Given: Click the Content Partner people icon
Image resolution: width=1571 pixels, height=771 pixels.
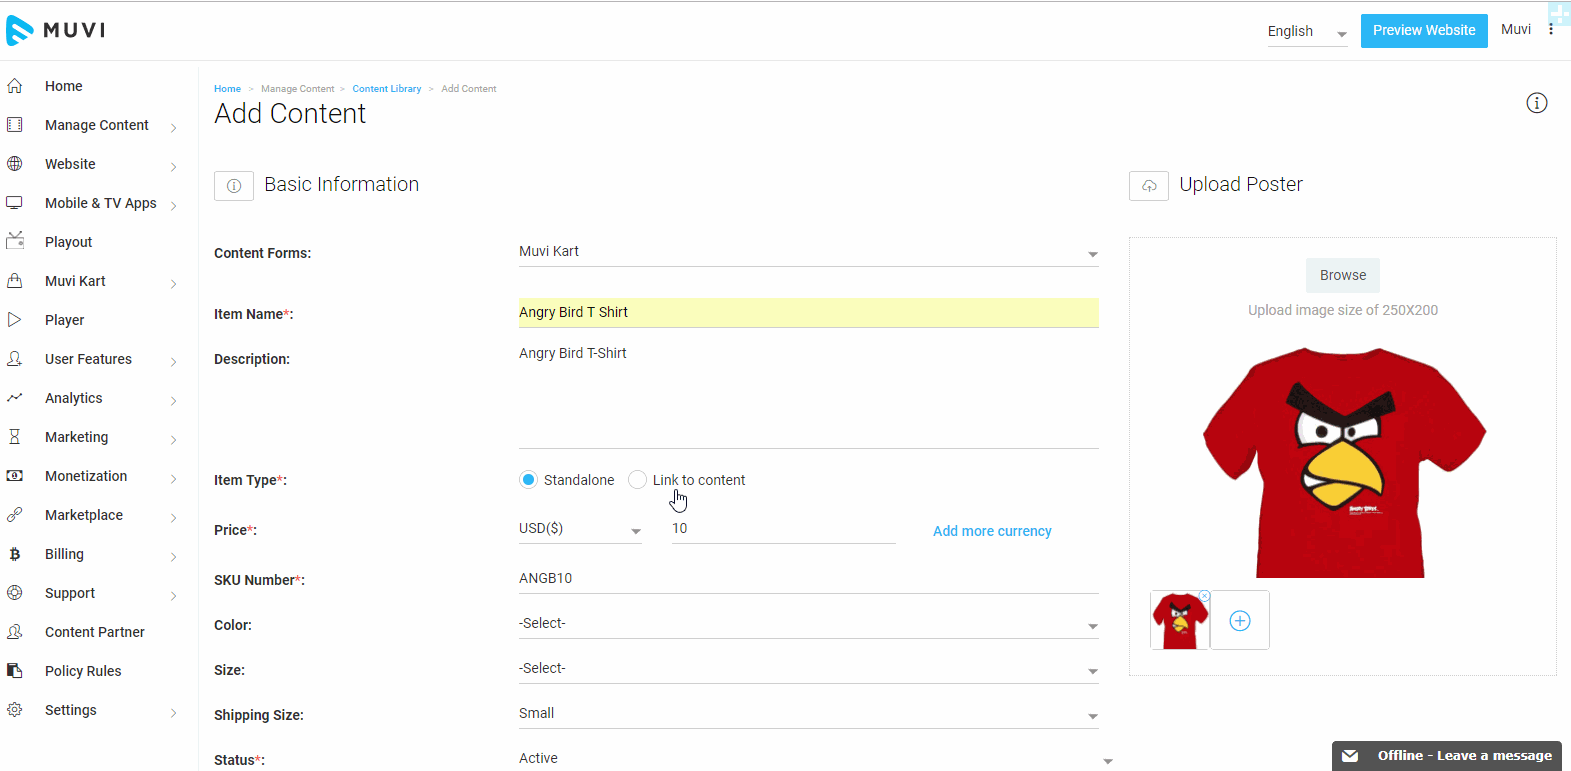Looking at the screenshot, I should pyautogui.click(x=15, y=632).
